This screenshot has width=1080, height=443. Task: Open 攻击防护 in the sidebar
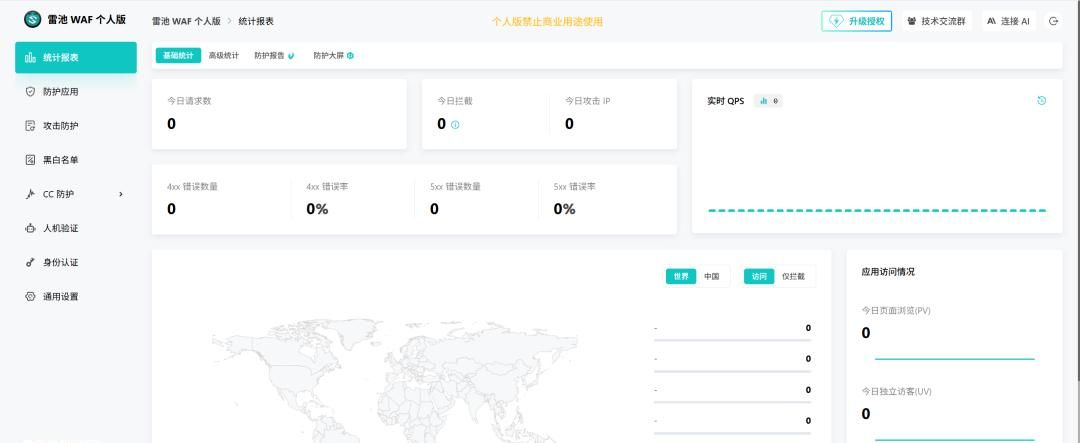[x=60, y=126]
